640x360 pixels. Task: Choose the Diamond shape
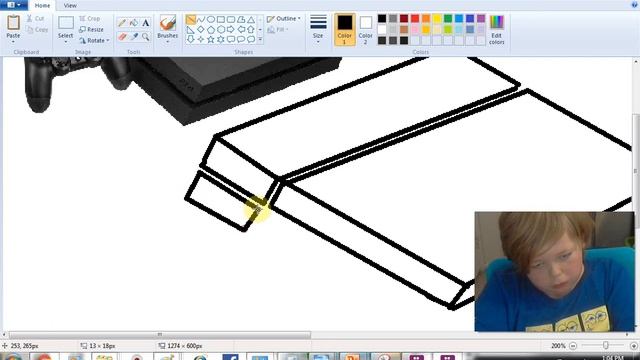click(201, 30)
